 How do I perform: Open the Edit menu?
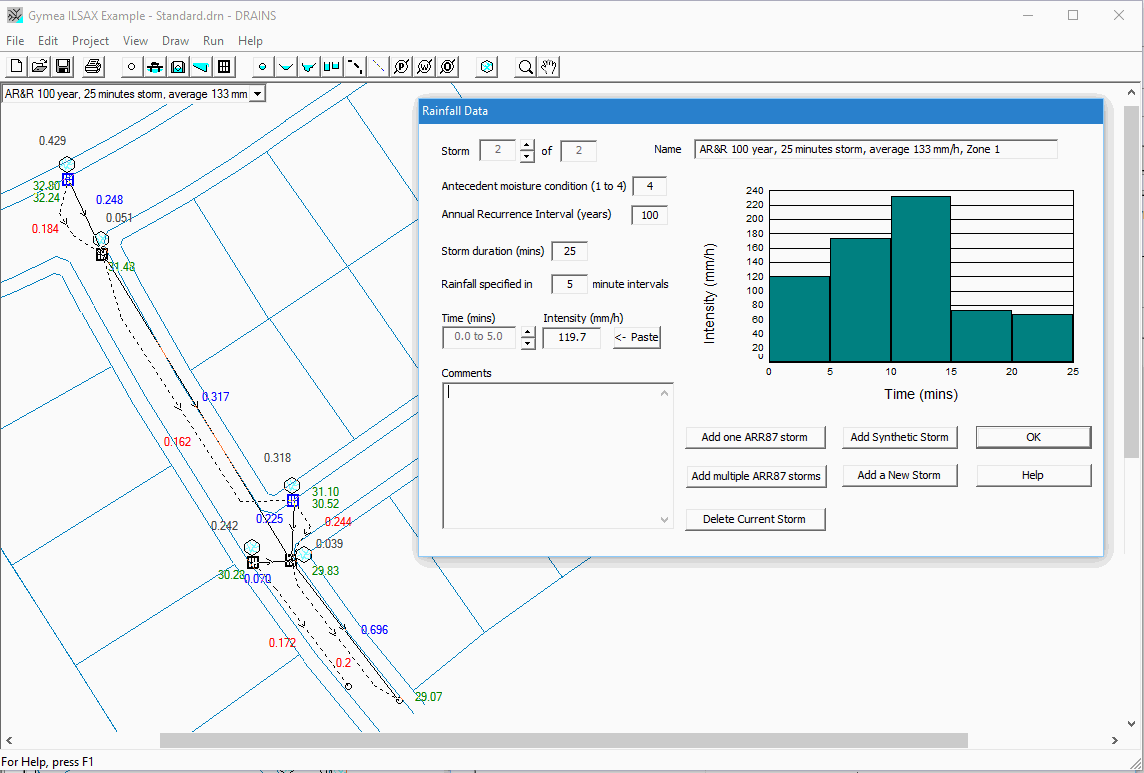pos(48,41)
